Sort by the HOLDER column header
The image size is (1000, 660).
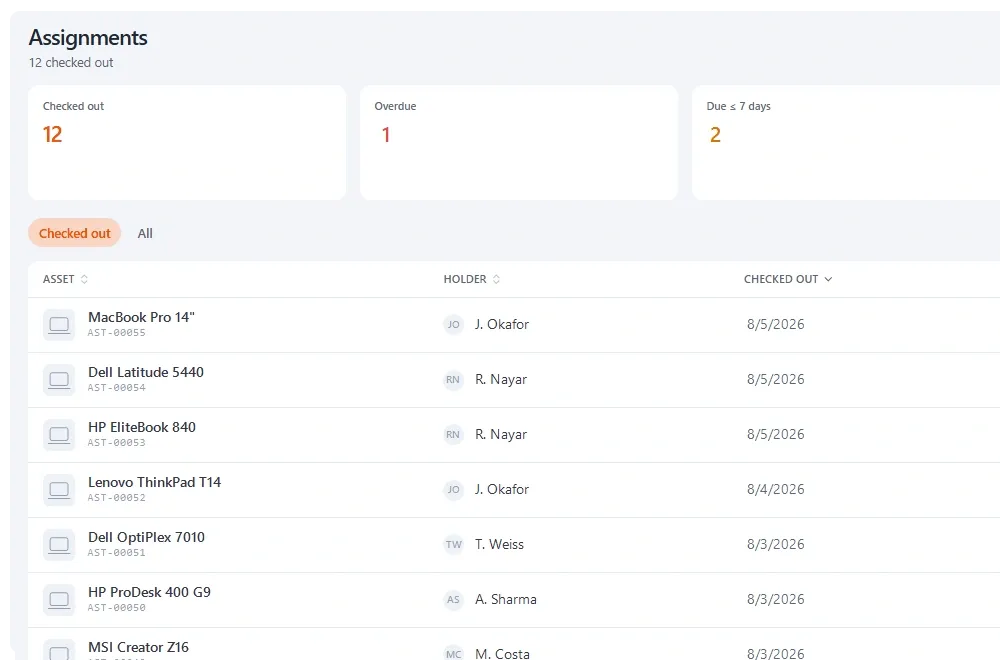coord(471,279)
